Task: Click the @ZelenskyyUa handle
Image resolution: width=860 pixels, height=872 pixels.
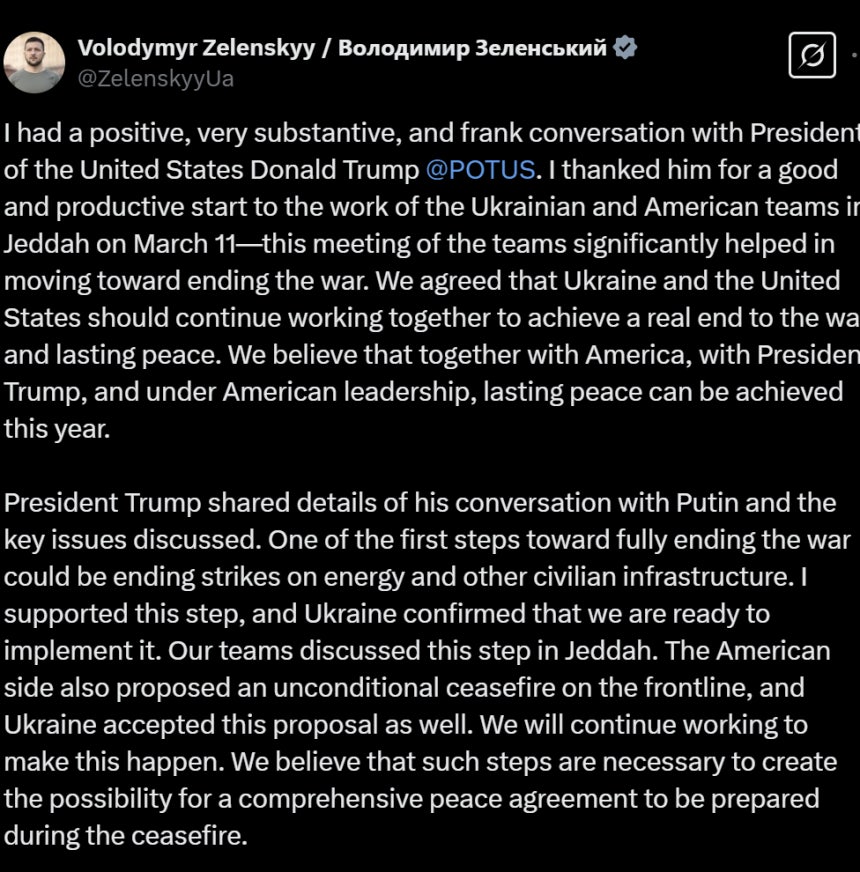Action: point(156,79)
